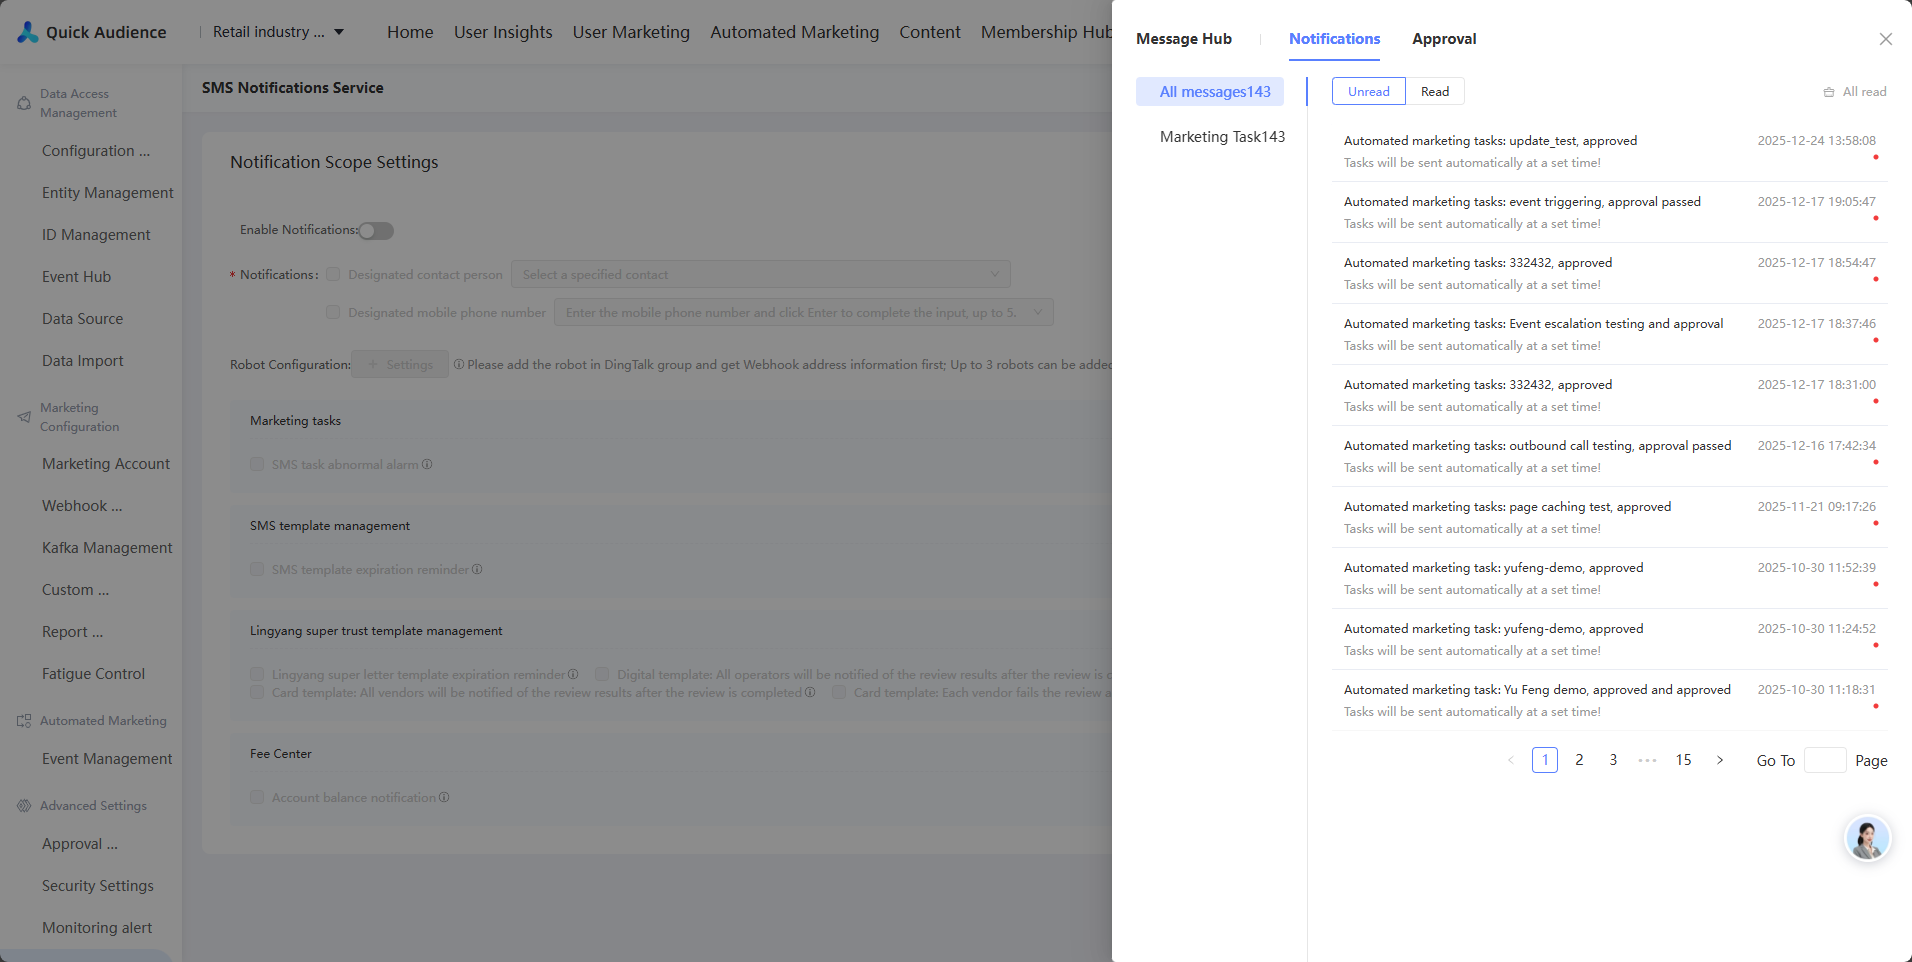Viewport: 1912px width, 962px height.
Task: Expand the Custom sidebar item
Action: [x=76, y=590]
